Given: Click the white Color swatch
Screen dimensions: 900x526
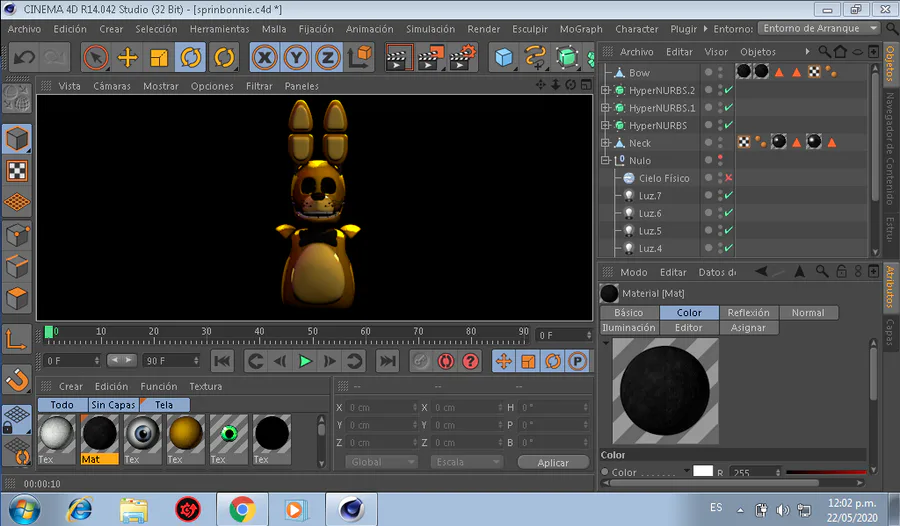Looking at the screenshot, I should click(x=703, y=472).
